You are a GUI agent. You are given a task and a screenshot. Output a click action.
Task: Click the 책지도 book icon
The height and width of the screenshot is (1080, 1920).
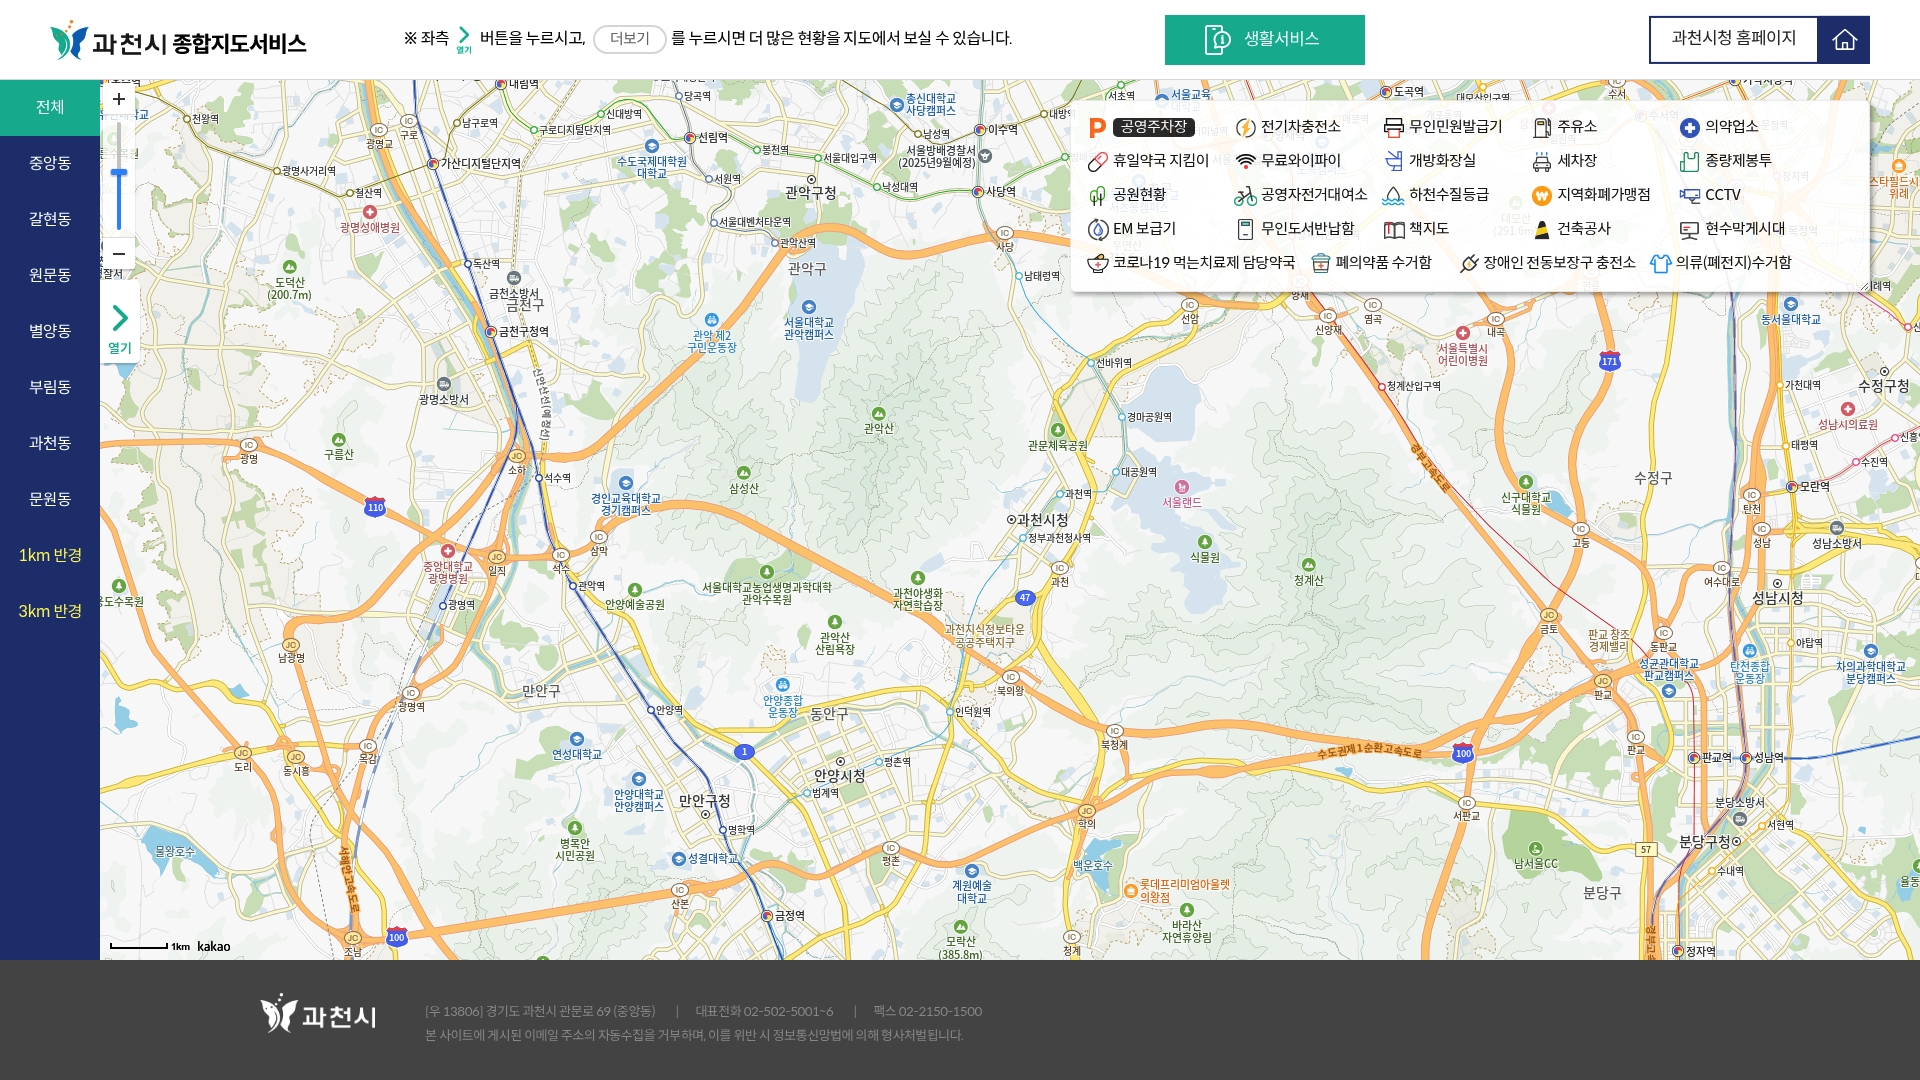(1394, 230)
